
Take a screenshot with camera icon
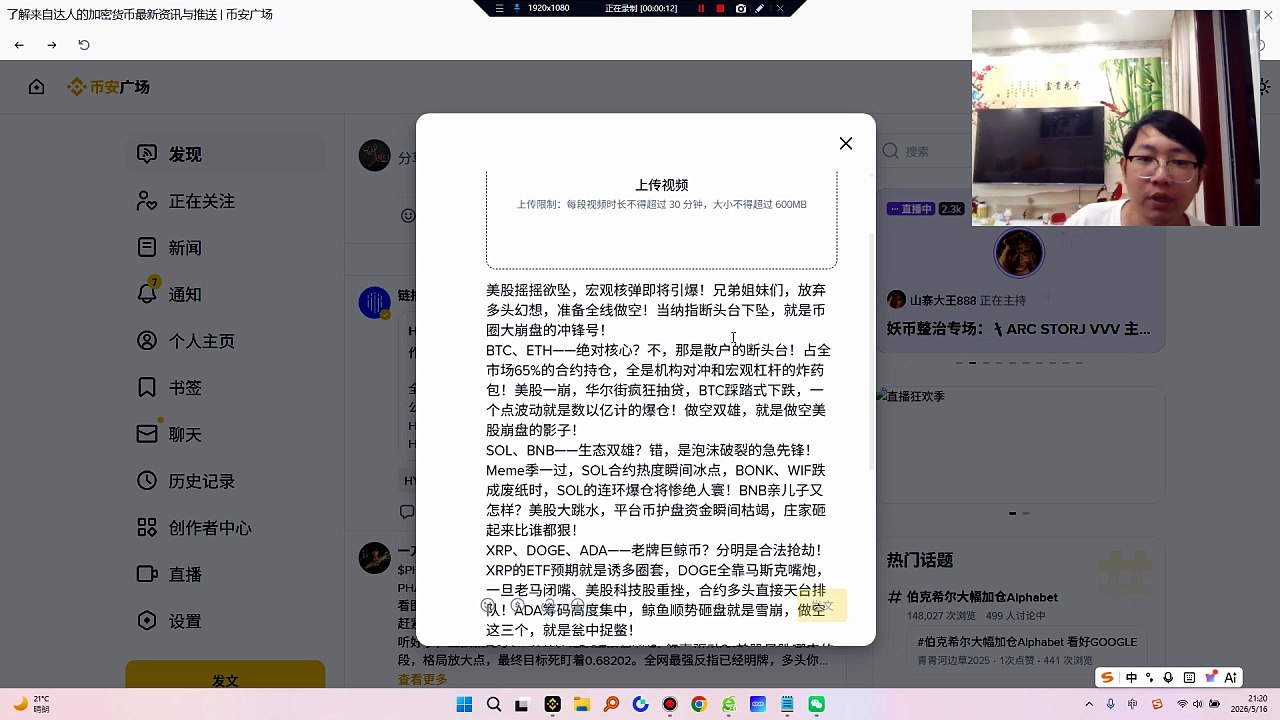click(x=740, y=8)
